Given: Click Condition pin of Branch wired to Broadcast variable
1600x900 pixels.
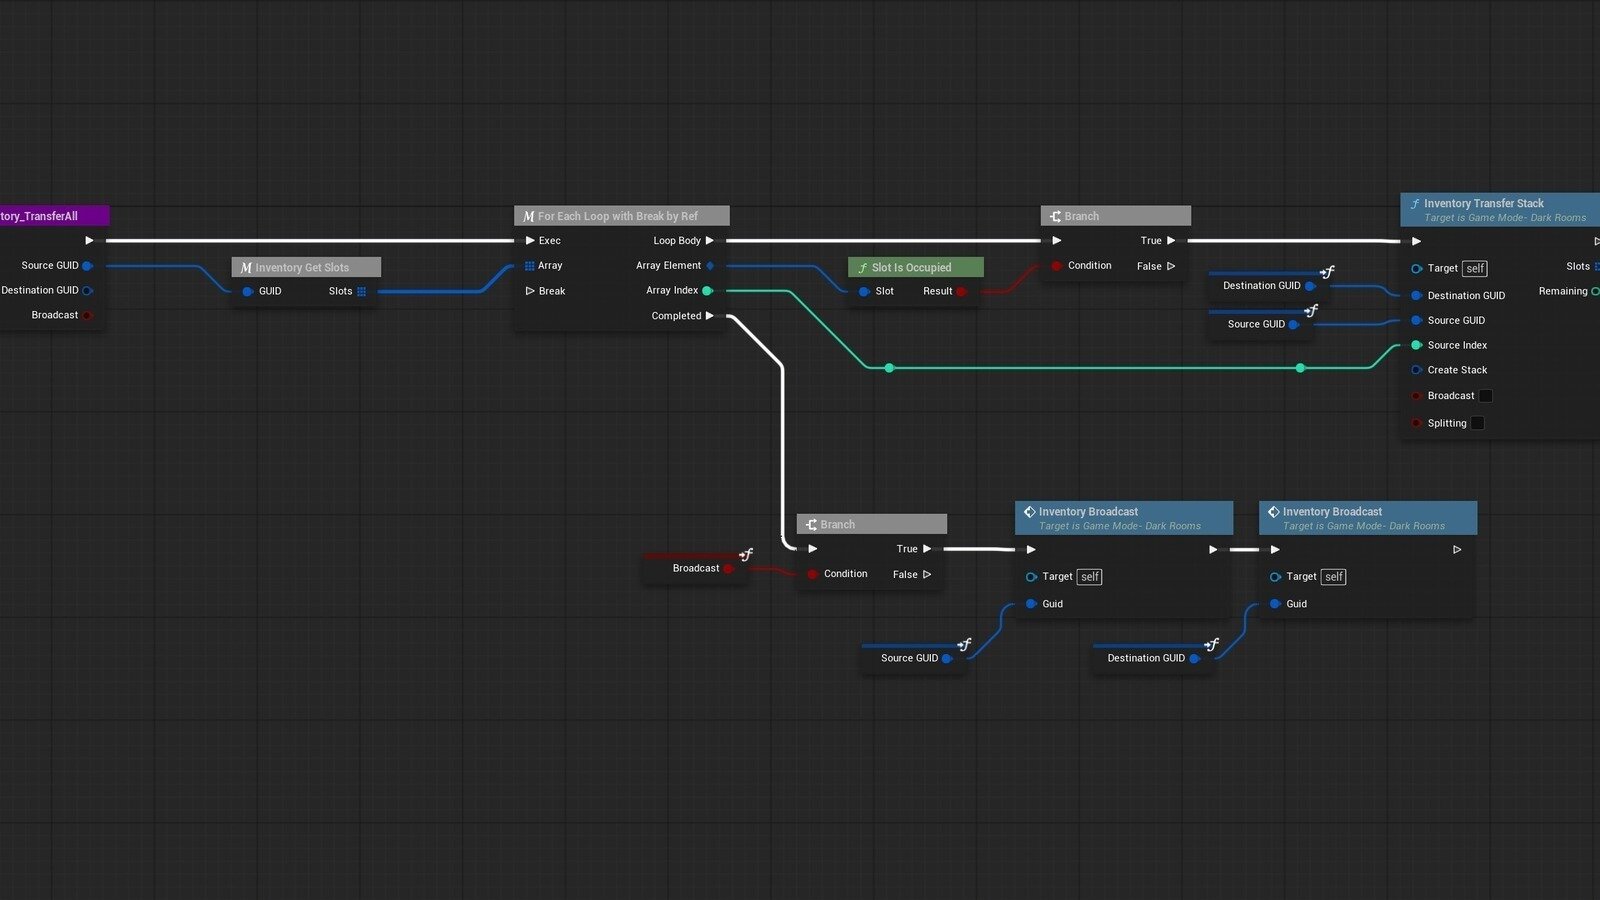Looking at the screenshot, I should tap(813, 574).
